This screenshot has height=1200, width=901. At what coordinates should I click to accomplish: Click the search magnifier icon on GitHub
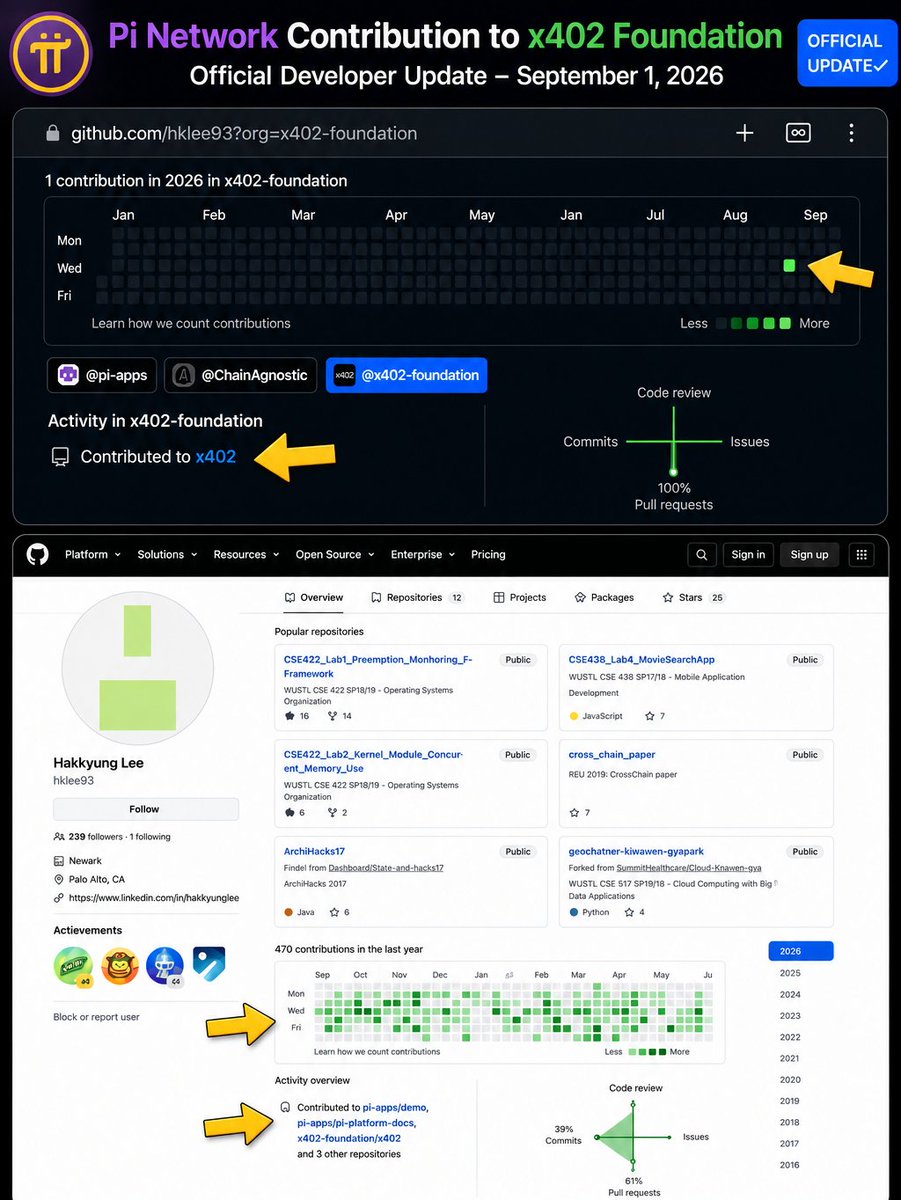pyautogui.click(x=703, y=555)
